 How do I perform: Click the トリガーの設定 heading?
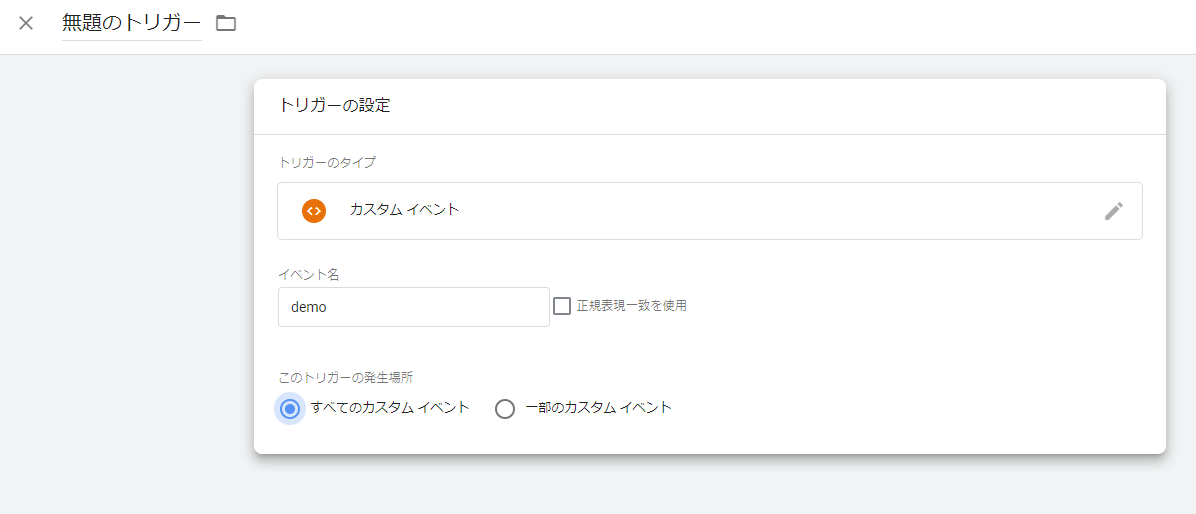tap(335, 106)
